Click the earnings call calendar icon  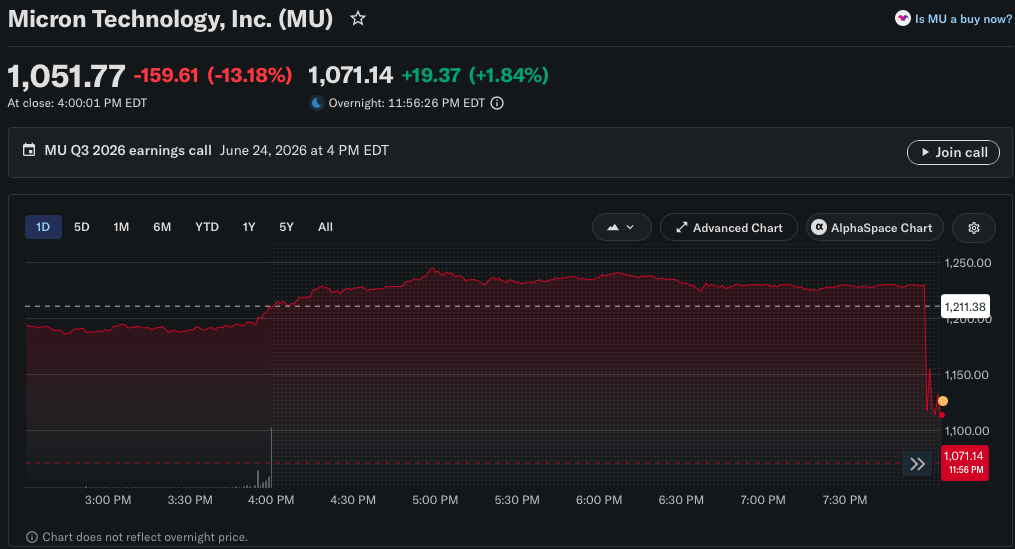[29, 150]
